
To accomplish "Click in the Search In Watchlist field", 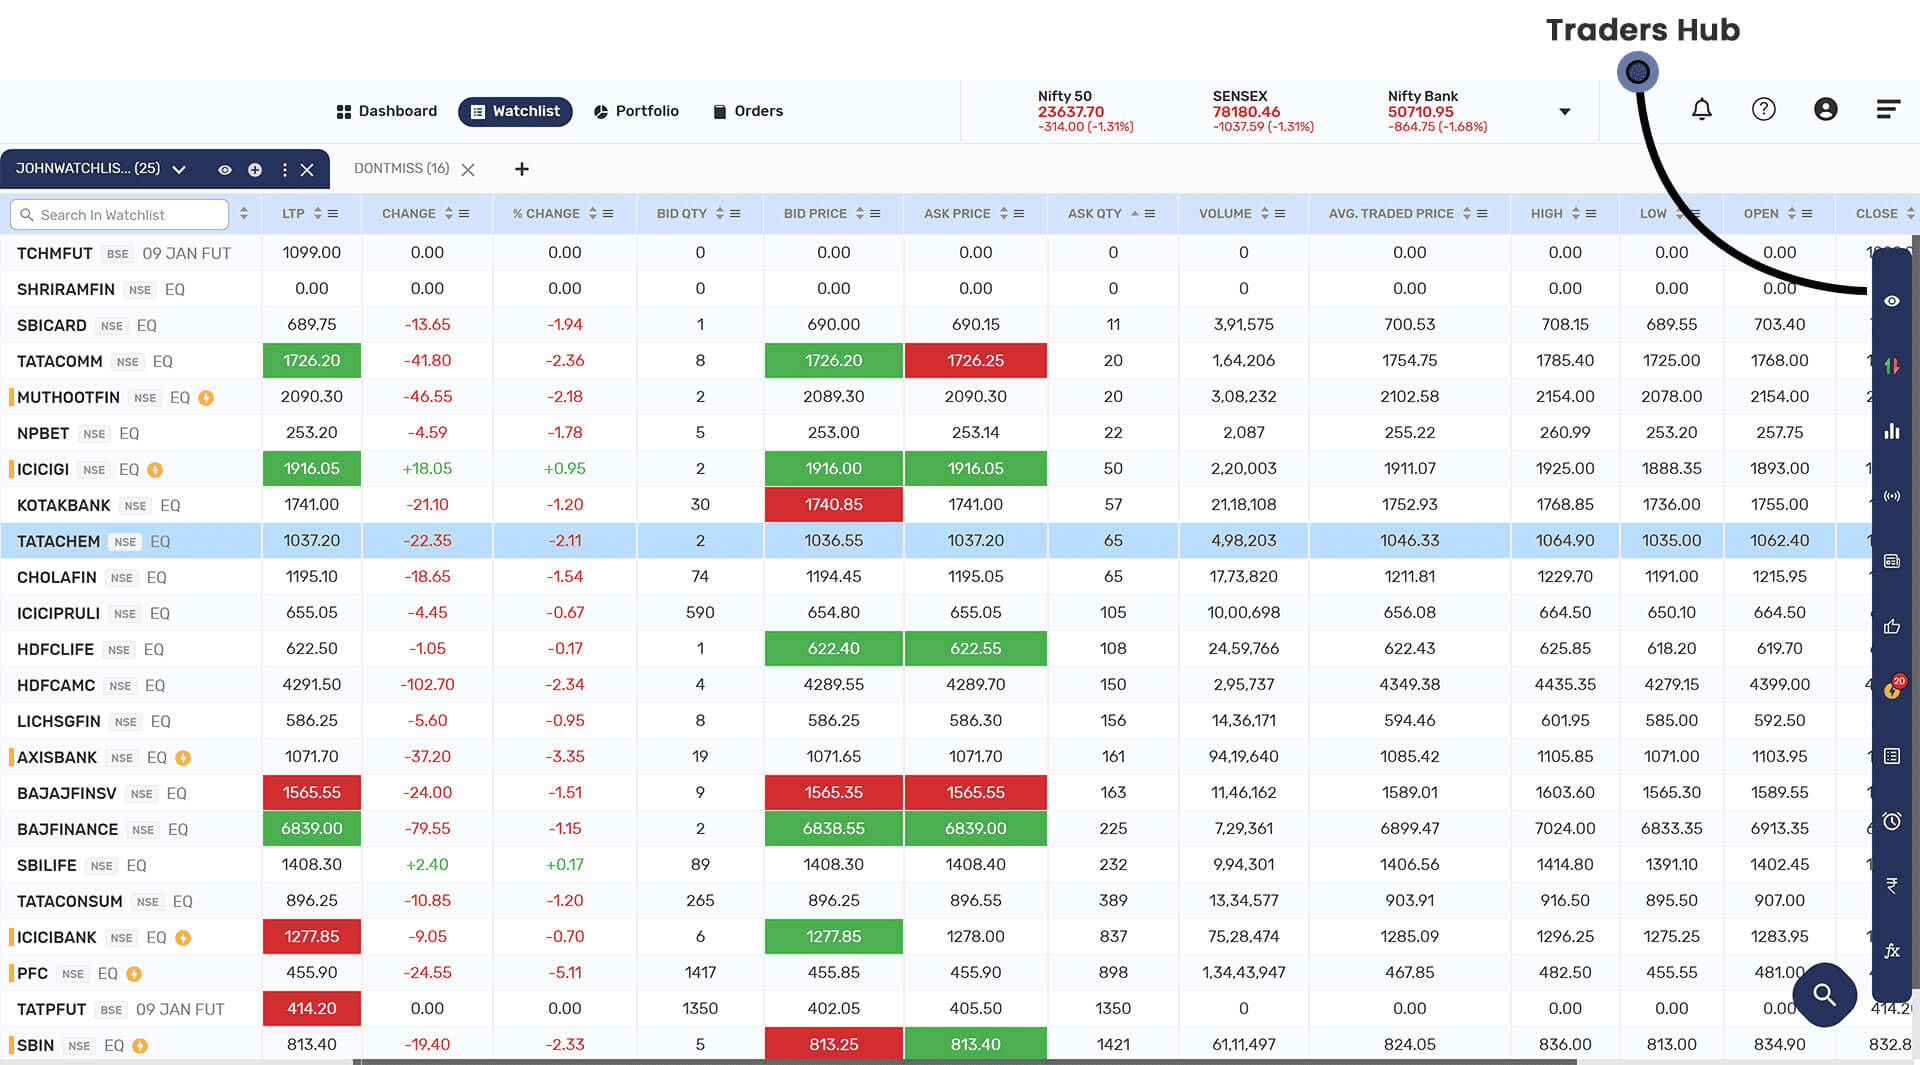I will click(120, 215).
